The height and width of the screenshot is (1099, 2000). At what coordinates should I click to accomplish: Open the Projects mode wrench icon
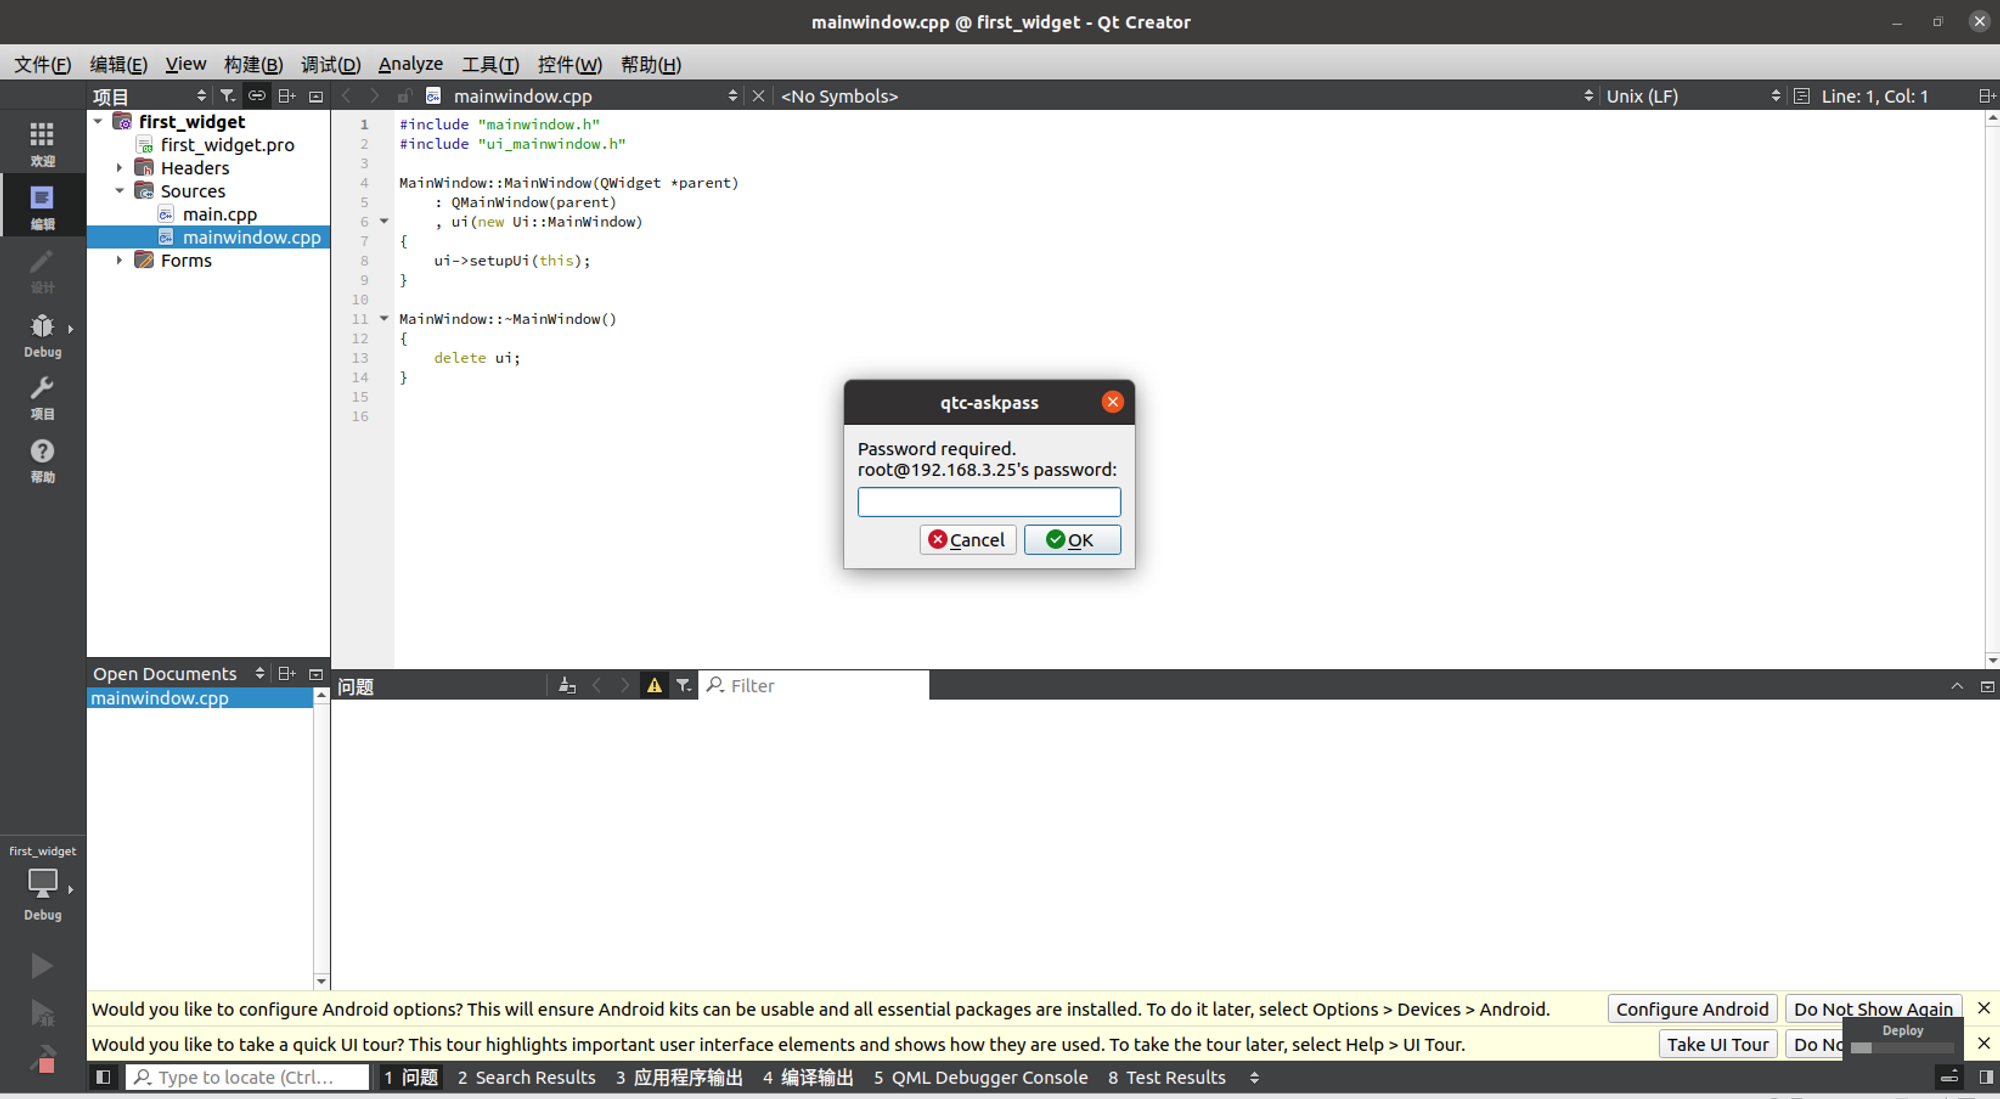[42, 397]
